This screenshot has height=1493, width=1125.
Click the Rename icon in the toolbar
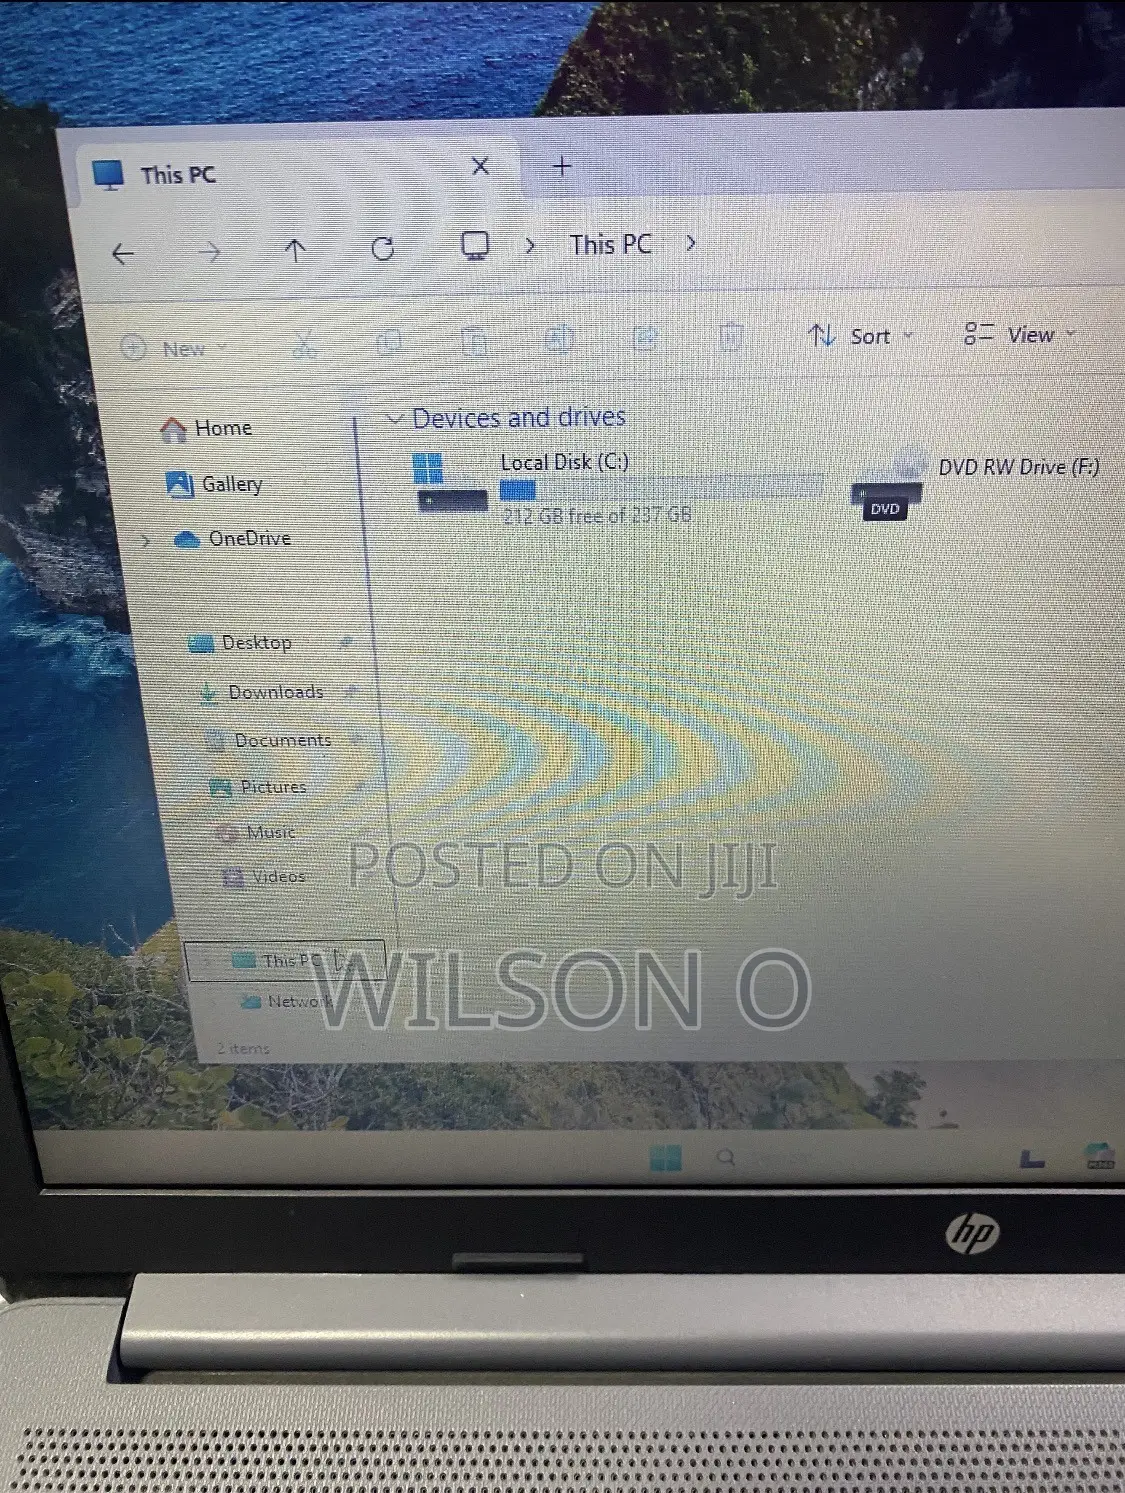click(559, 339)
